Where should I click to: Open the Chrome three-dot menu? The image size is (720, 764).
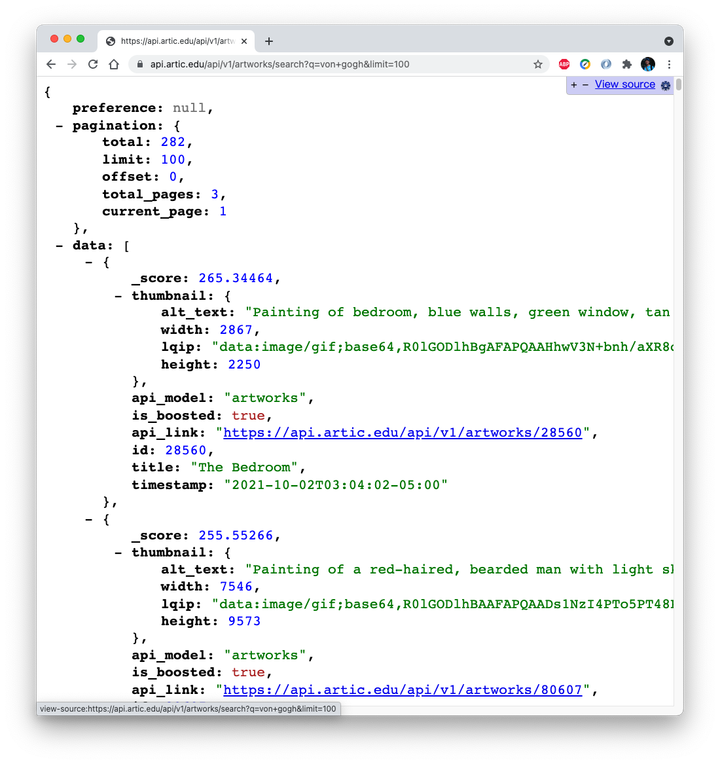(x=669, y=64)
